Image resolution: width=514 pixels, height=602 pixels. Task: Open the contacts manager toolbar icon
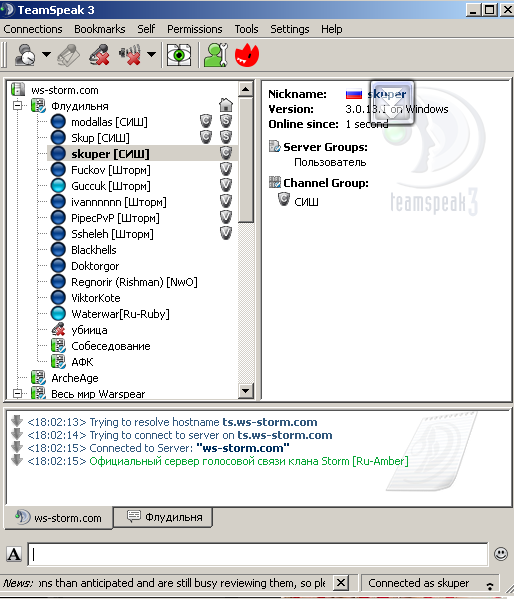click(215, 55)
